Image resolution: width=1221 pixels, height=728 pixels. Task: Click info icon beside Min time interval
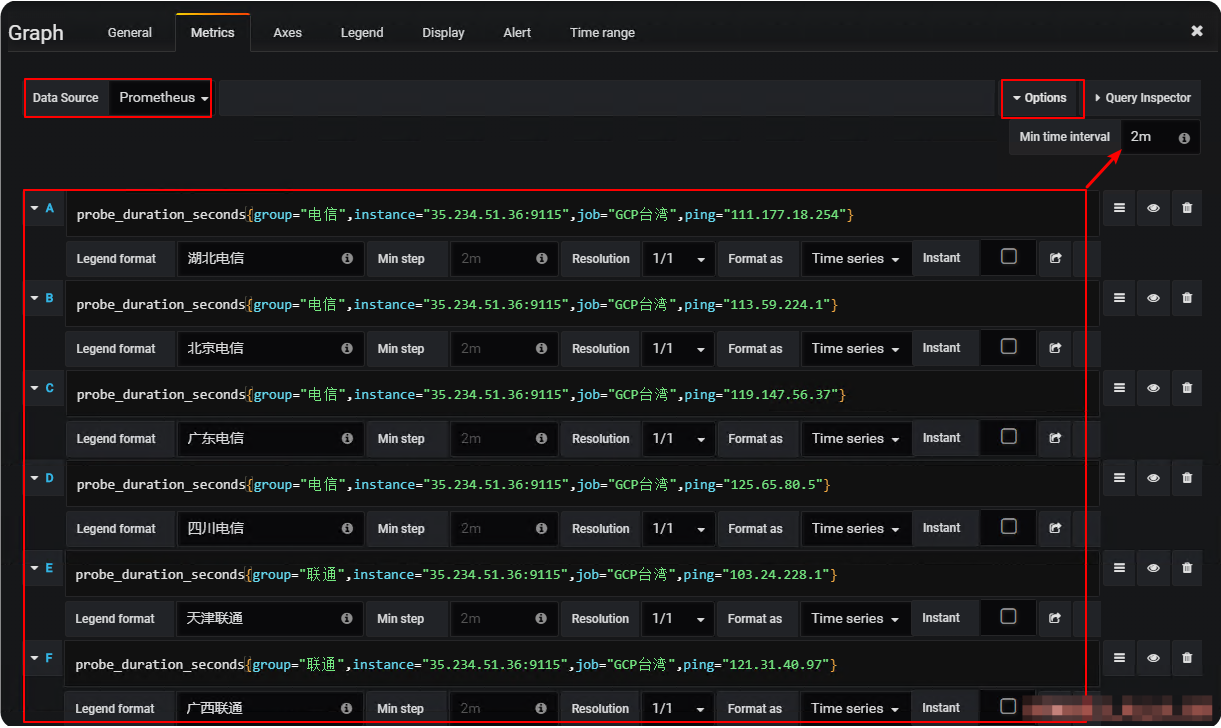tap(1184, 138)
